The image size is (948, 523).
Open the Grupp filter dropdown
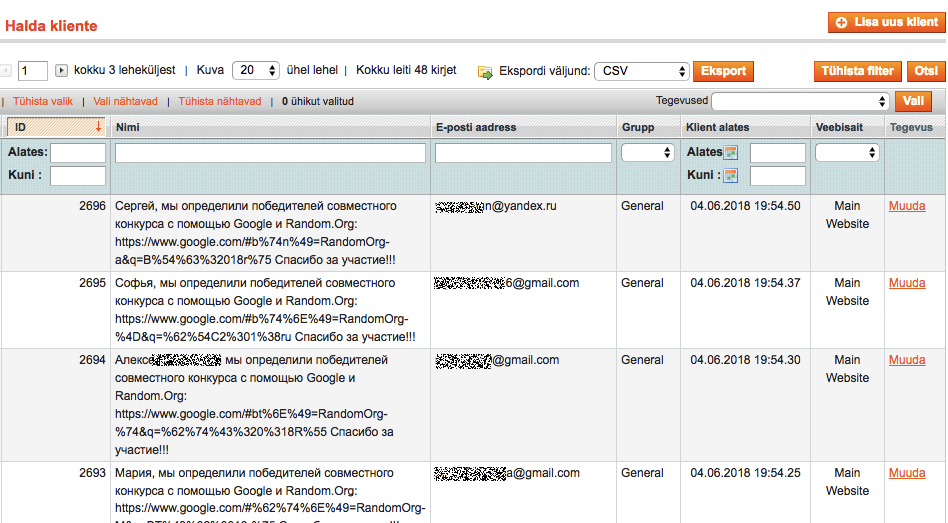tap(648, 152)
